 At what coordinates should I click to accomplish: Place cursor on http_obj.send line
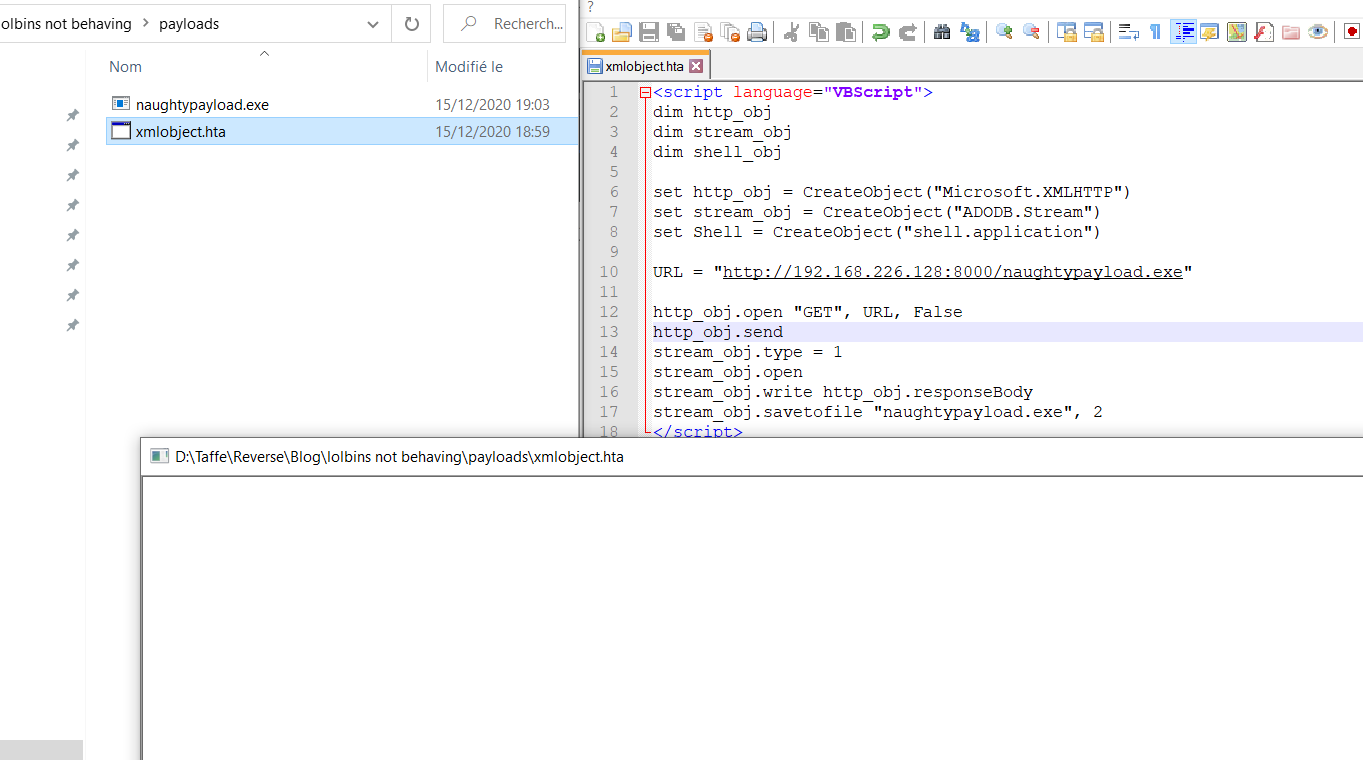click(718, 332)
